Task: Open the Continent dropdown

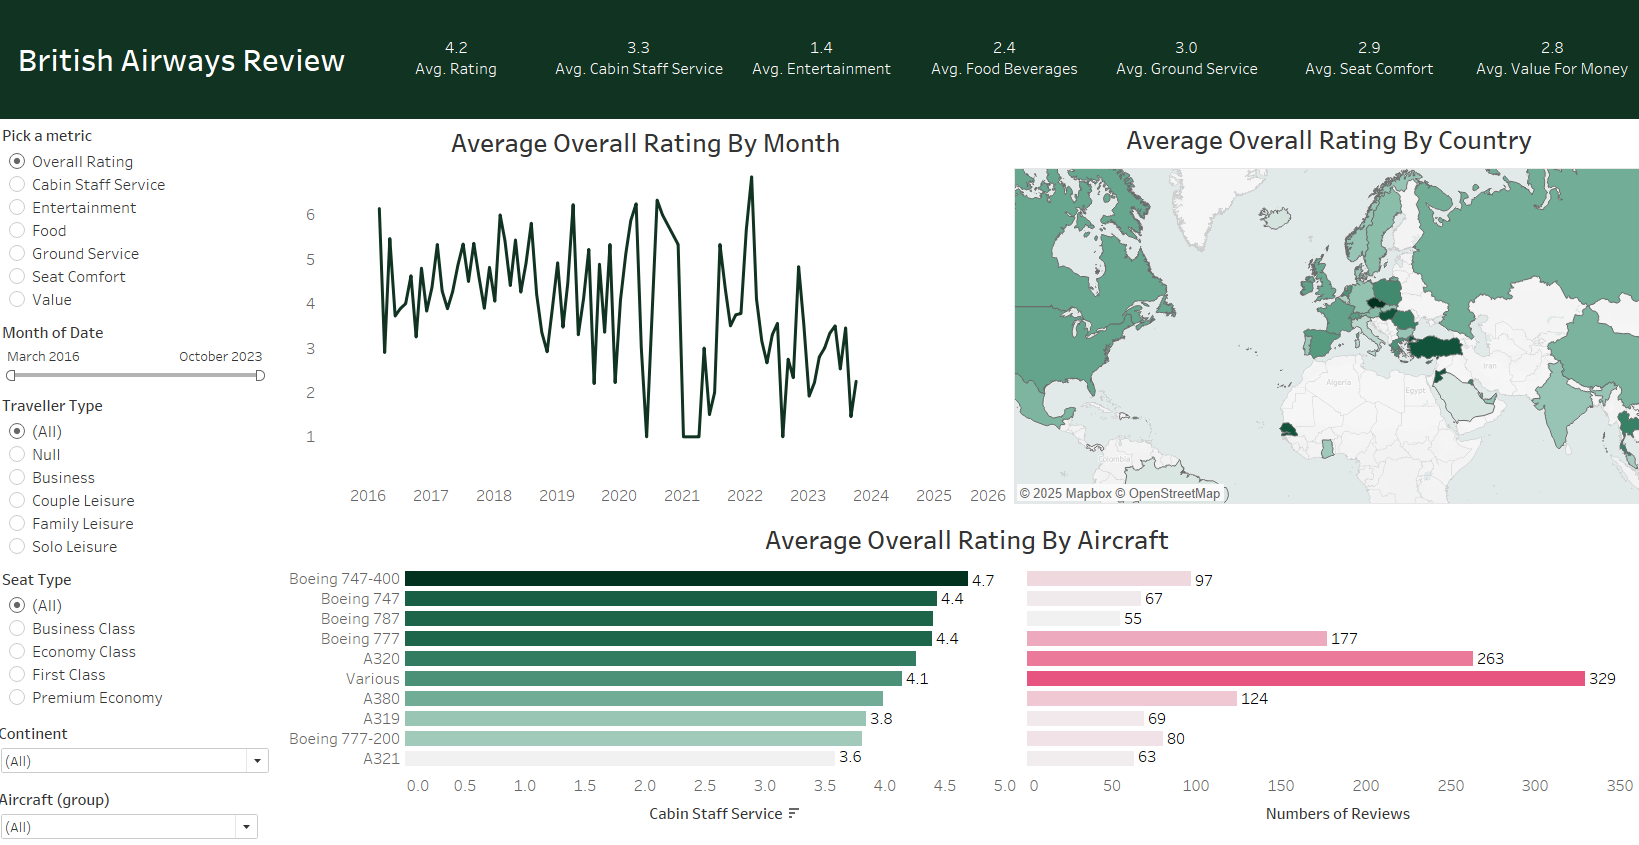Action: click(257, 761)
